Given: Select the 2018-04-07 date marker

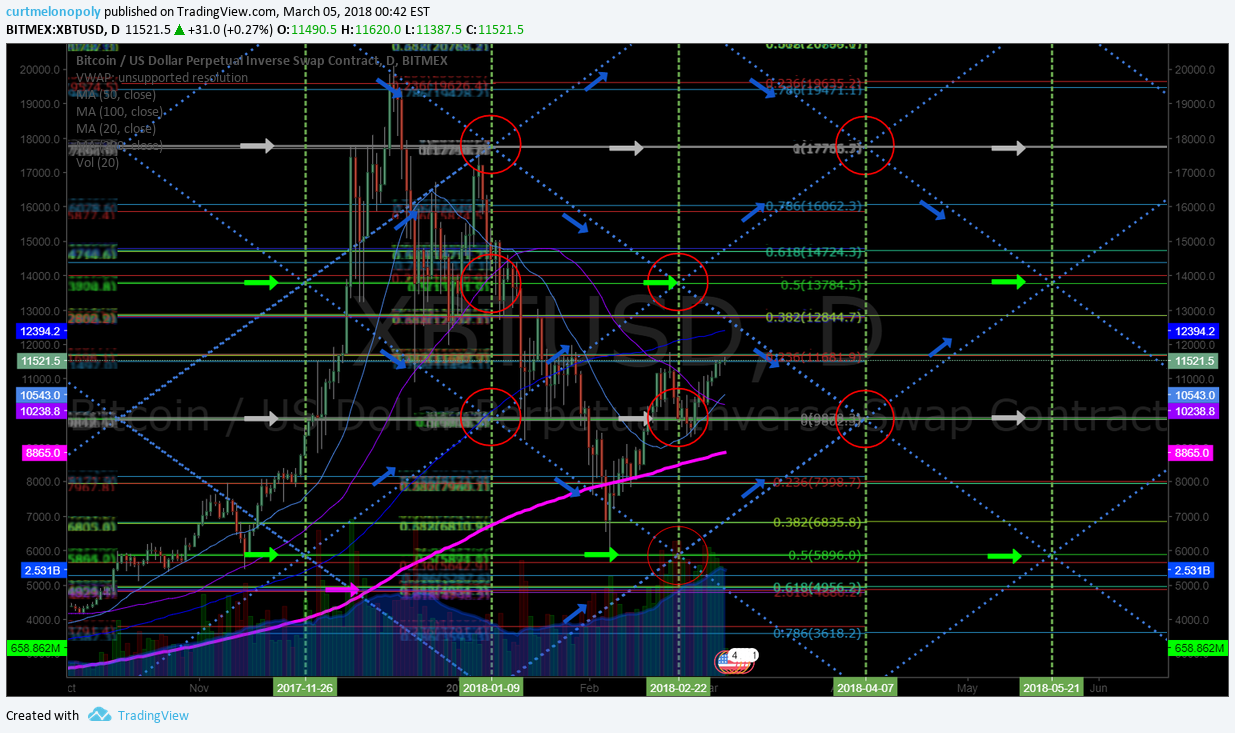Looking at the screenshot, I should pyautogui.click(x=866, y=687).
